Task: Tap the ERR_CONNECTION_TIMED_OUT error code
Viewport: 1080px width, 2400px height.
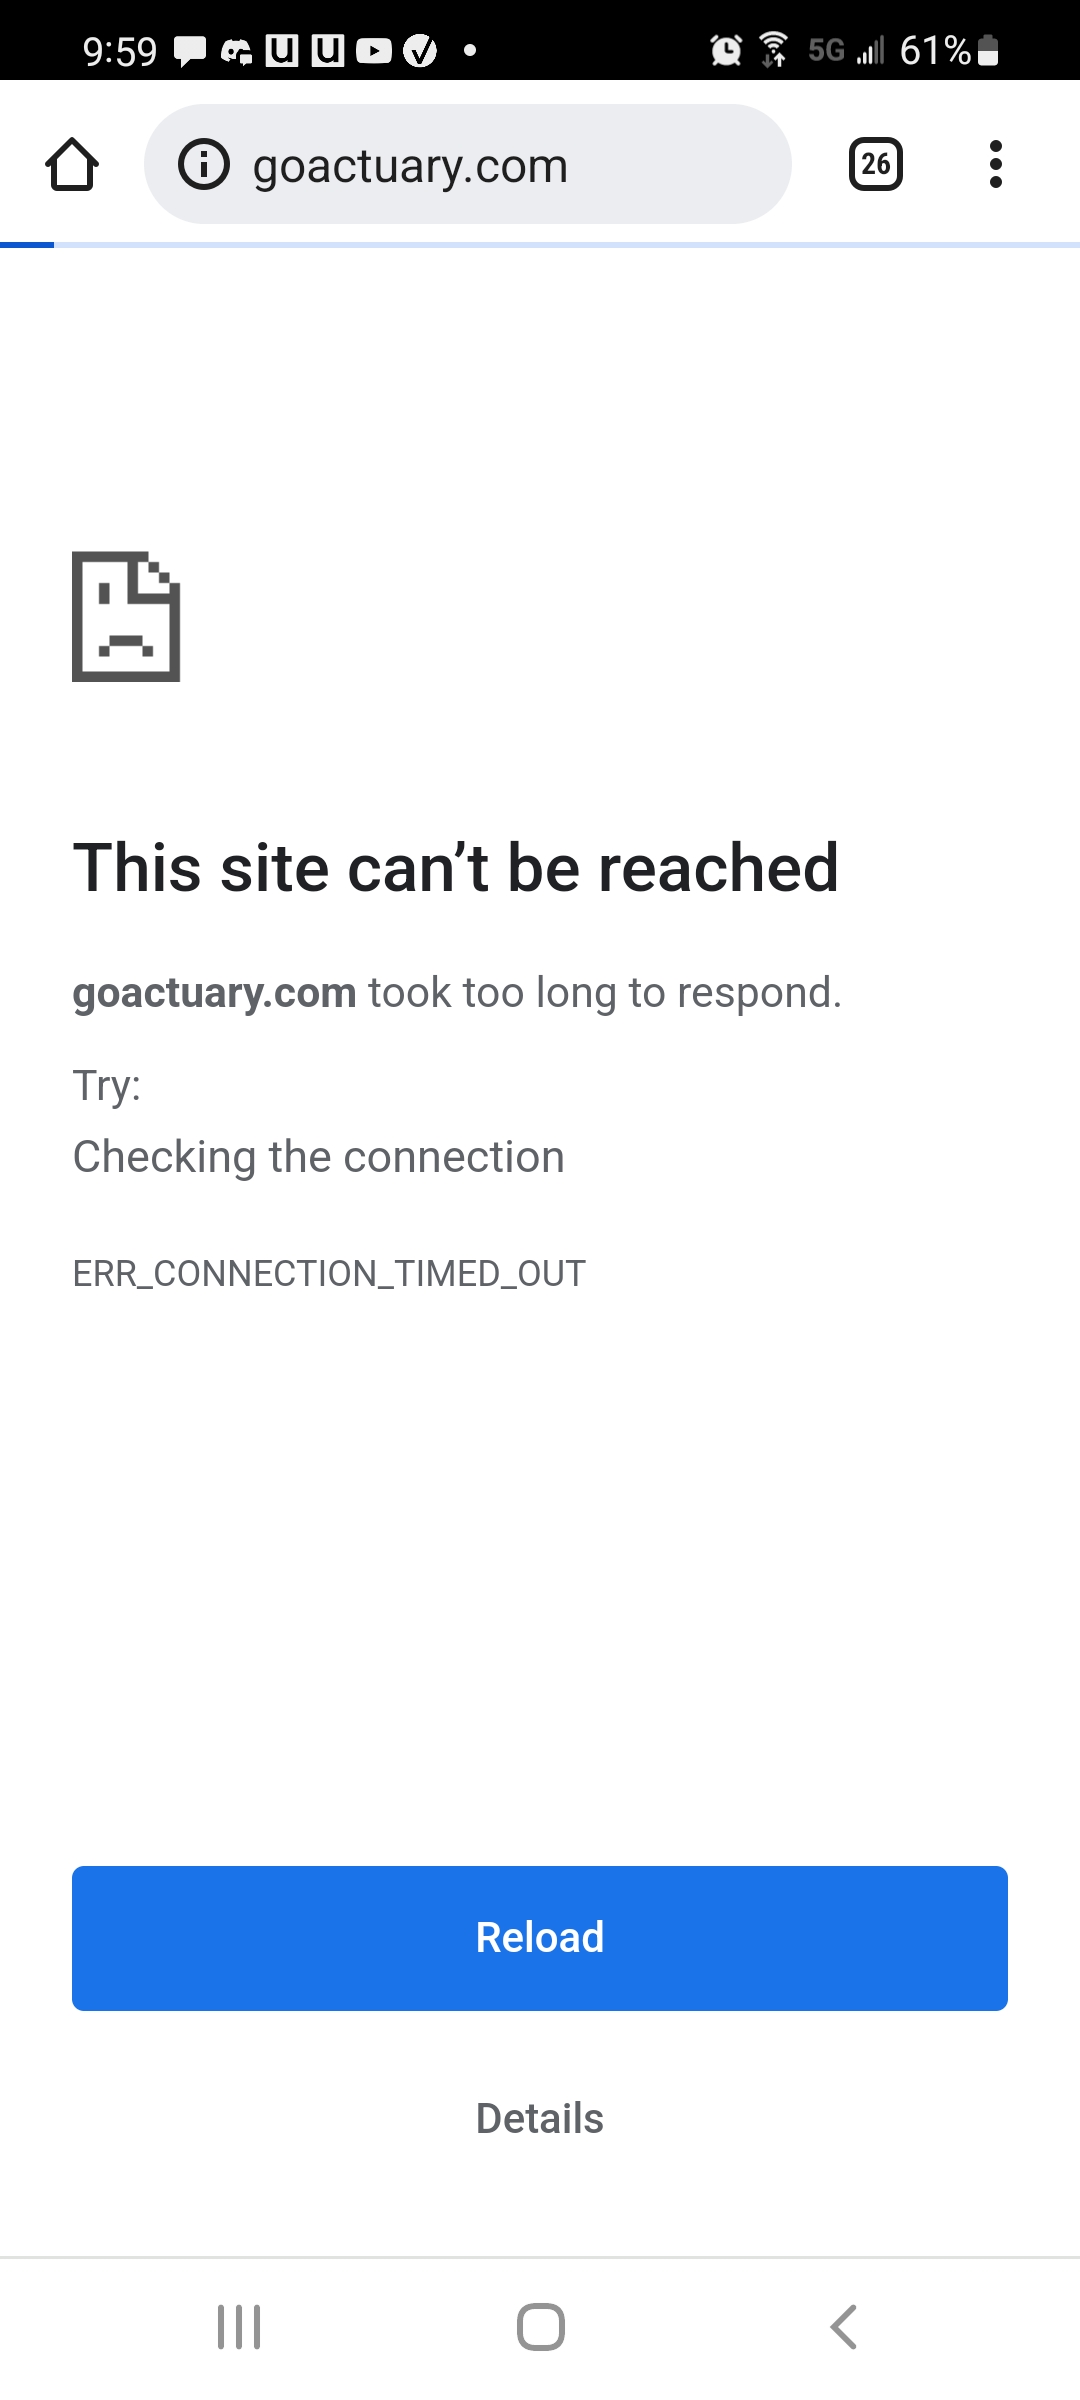Action: tap(329, 1274)
